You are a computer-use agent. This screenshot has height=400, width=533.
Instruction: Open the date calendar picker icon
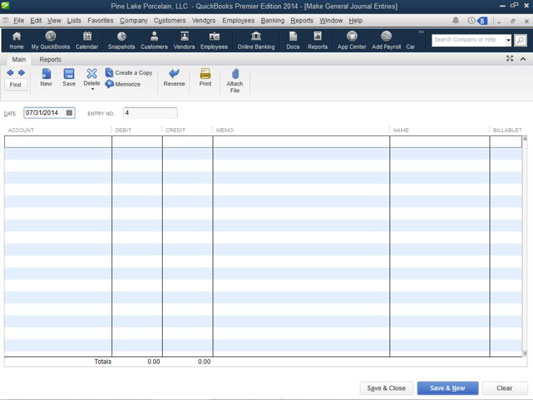tap(69, 113)
